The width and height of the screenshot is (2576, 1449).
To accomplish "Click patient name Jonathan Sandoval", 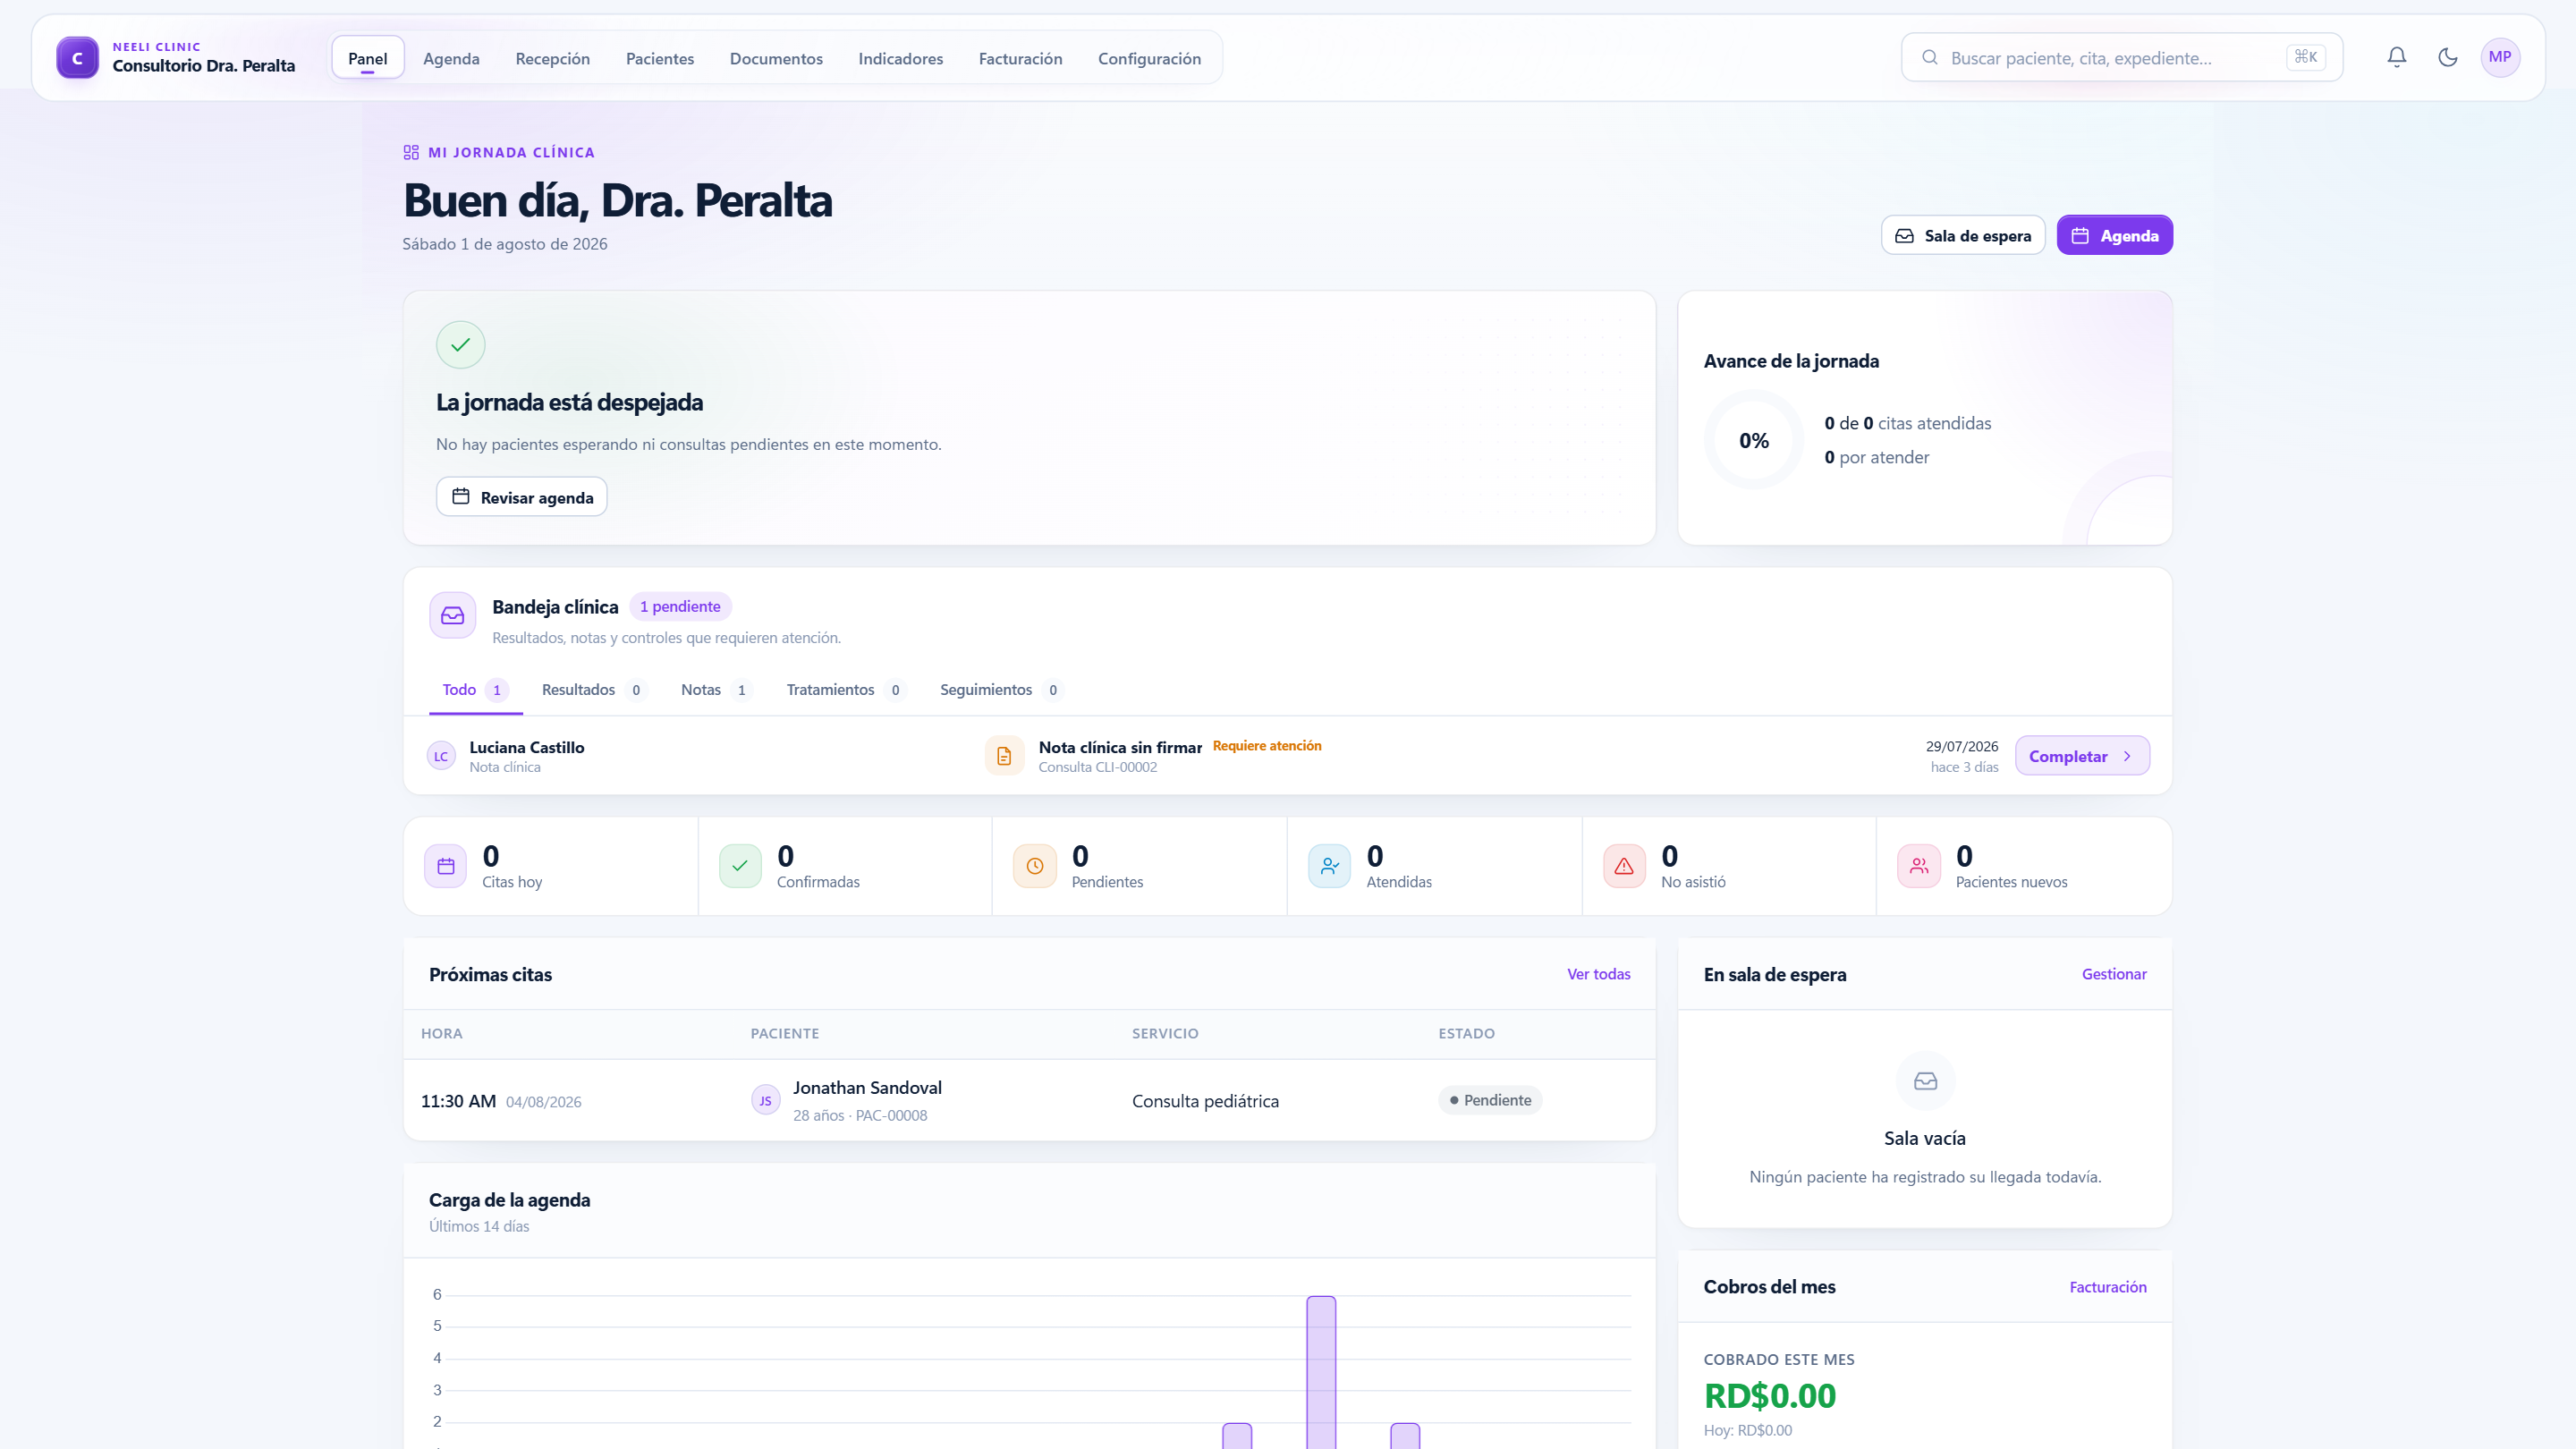I will pos(867,1088).
